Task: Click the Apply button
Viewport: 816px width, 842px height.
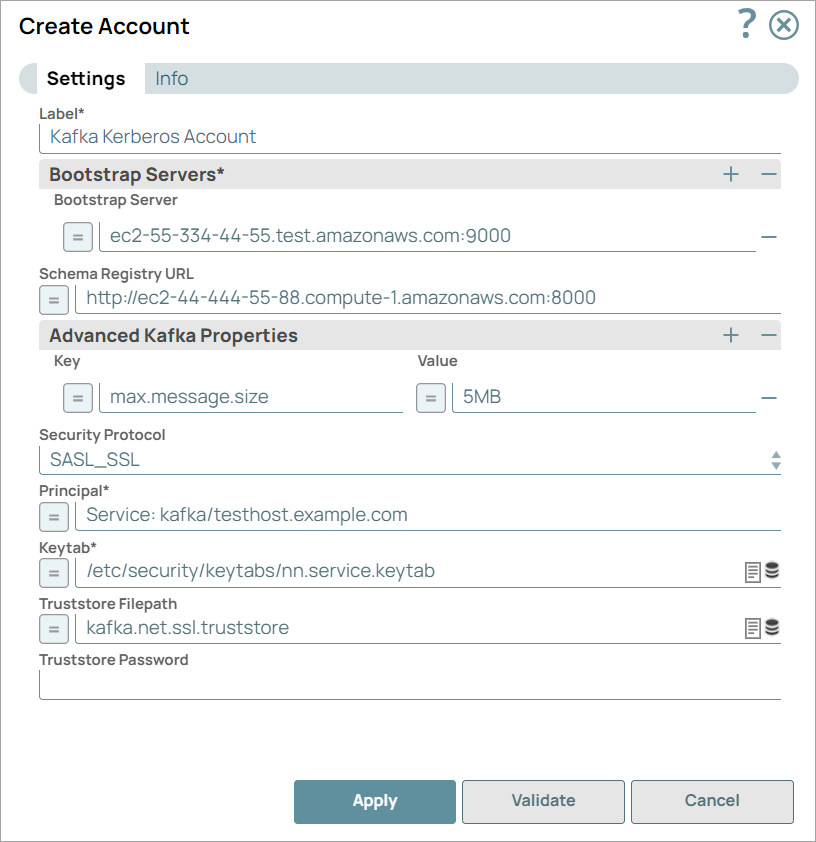Action: click(374, 801)
